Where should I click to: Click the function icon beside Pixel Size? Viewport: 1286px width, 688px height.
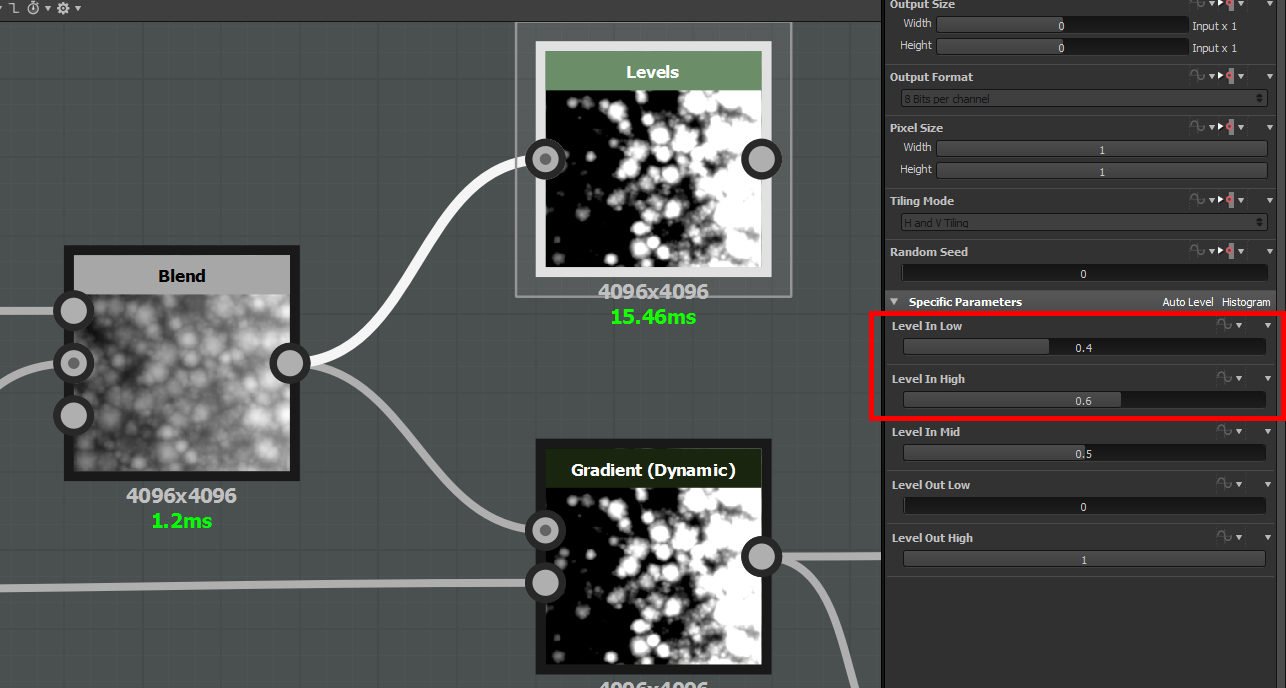(x=1197, y=127)
